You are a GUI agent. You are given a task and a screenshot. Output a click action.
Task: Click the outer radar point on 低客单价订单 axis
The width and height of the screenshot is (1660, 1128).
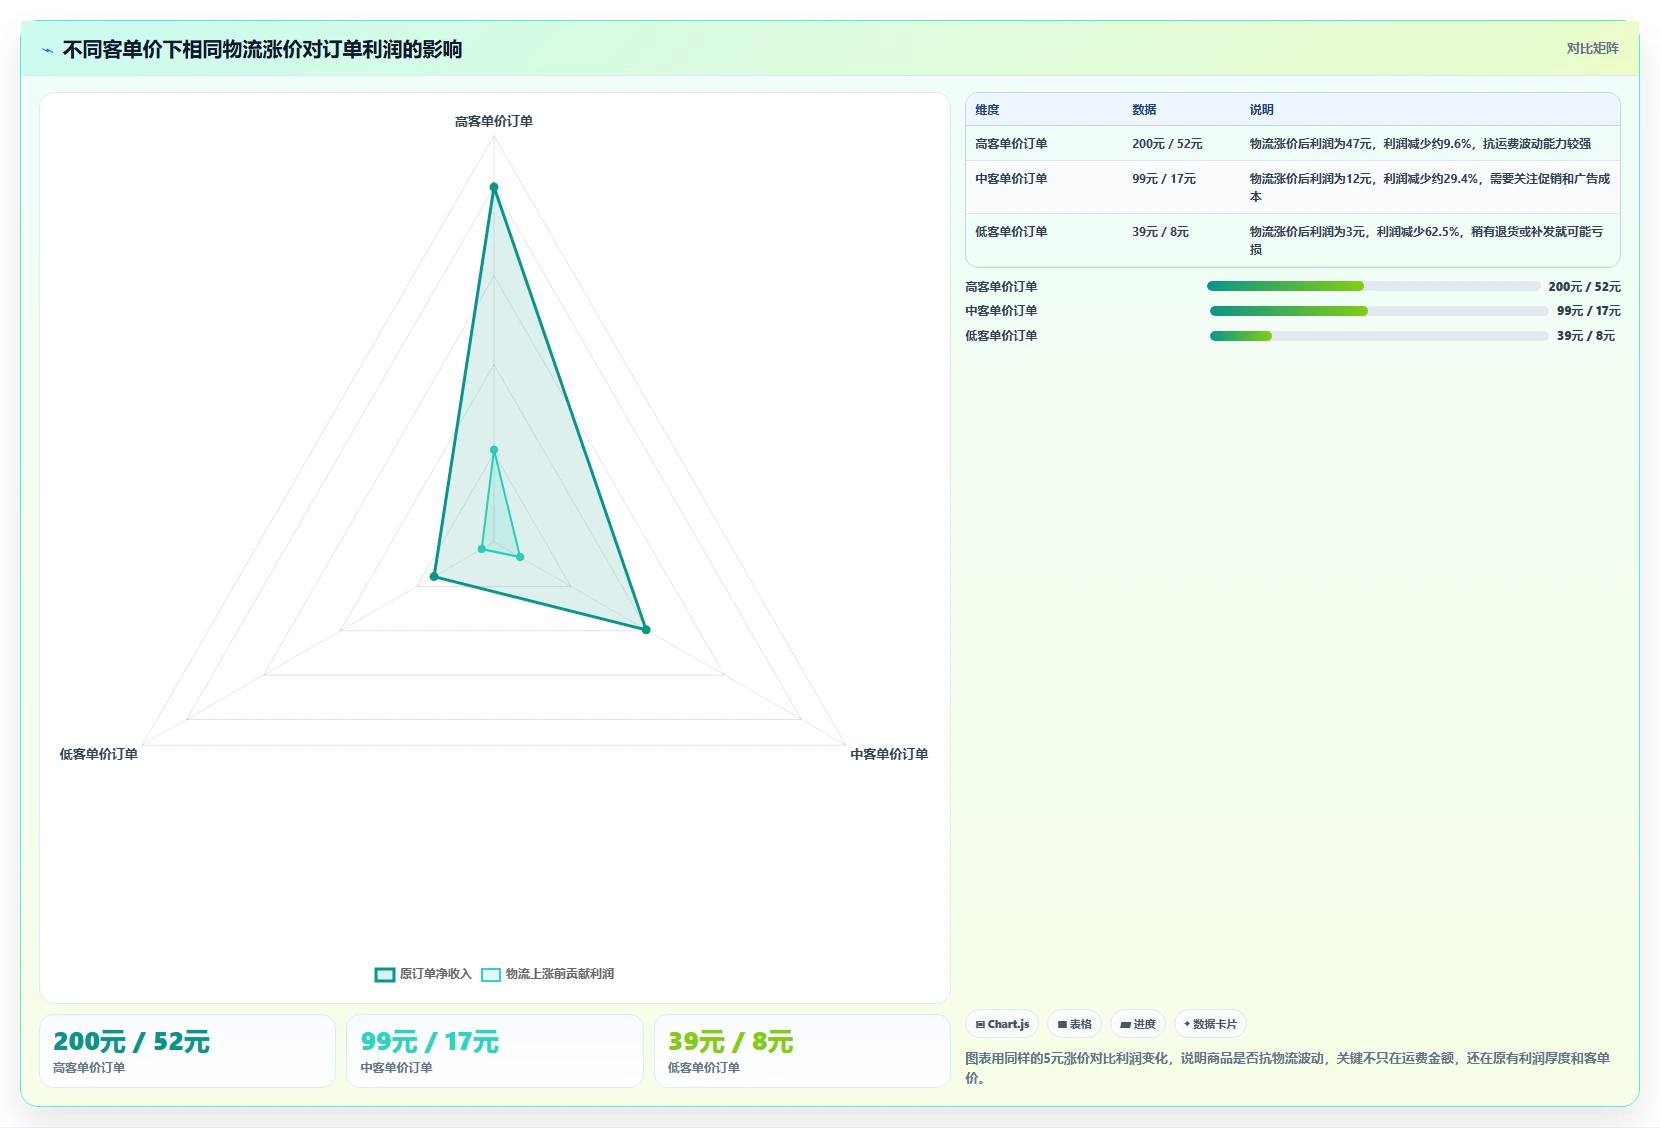[x=434, y=576]
